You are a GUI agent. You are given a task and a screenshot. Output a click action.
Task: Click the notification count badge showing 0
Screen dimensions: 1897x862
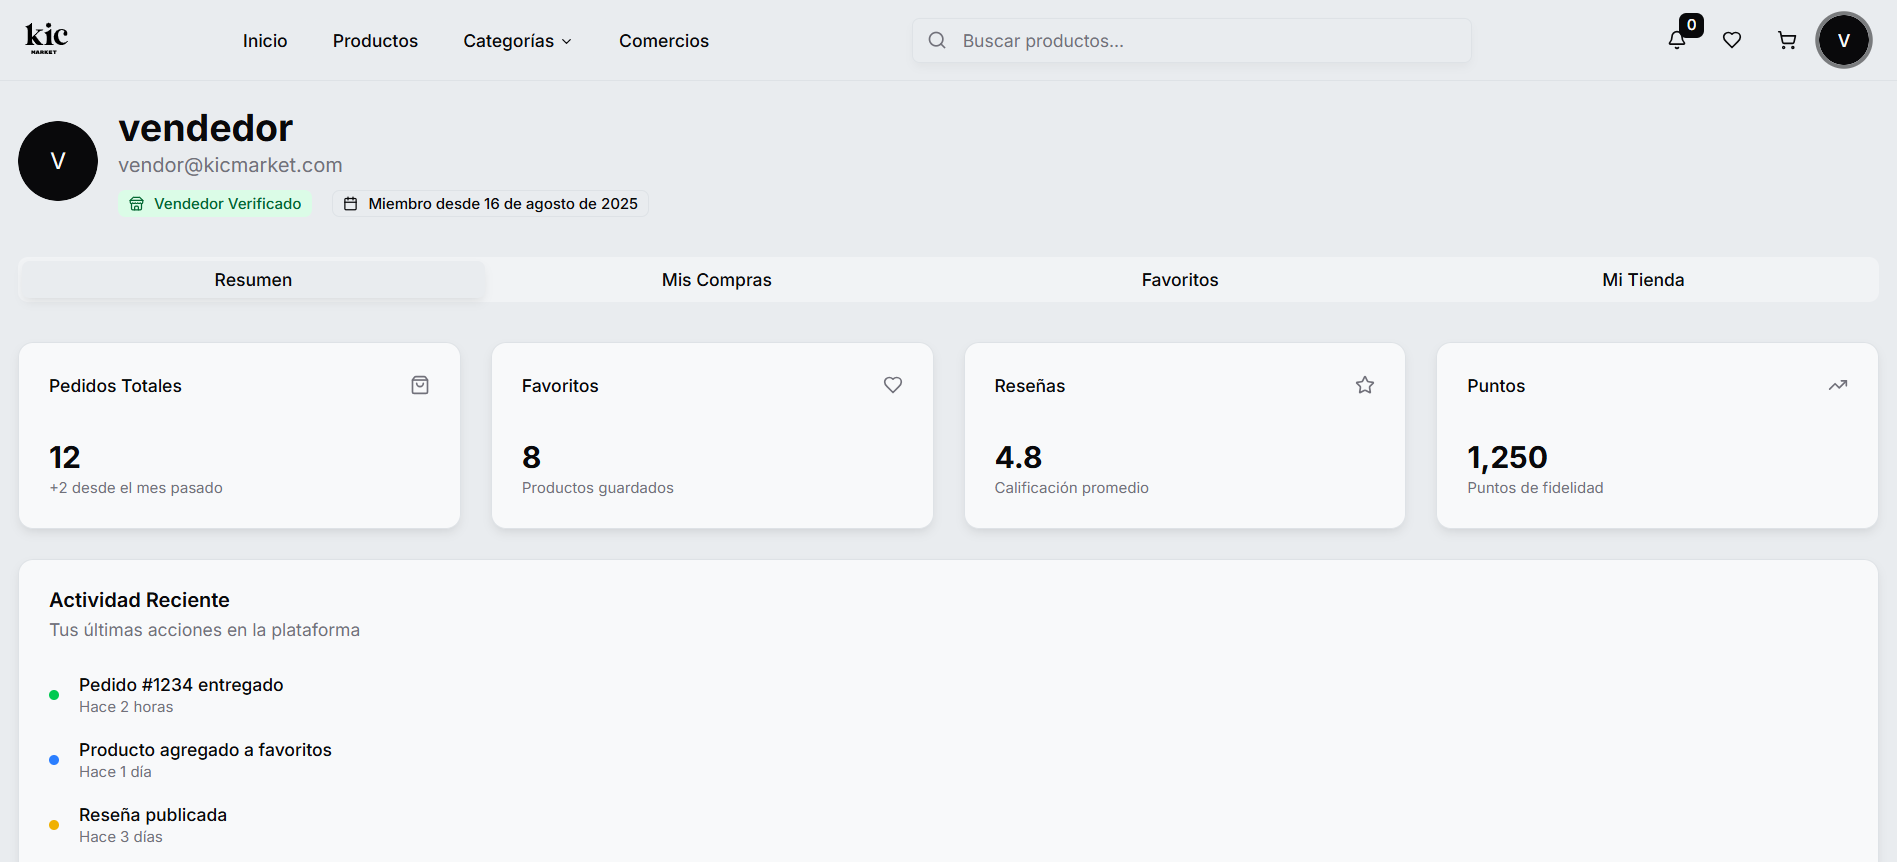pyautogui.click(x=1691, y=25)
